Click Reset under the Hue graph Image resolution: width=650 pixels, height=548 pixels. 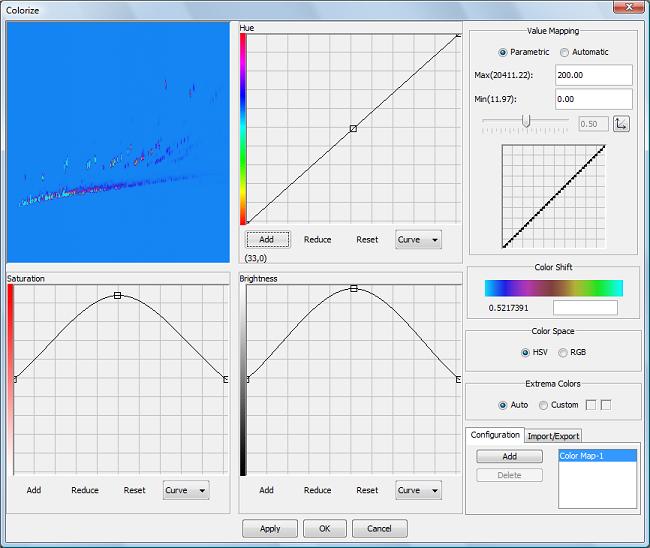point(367,240)
